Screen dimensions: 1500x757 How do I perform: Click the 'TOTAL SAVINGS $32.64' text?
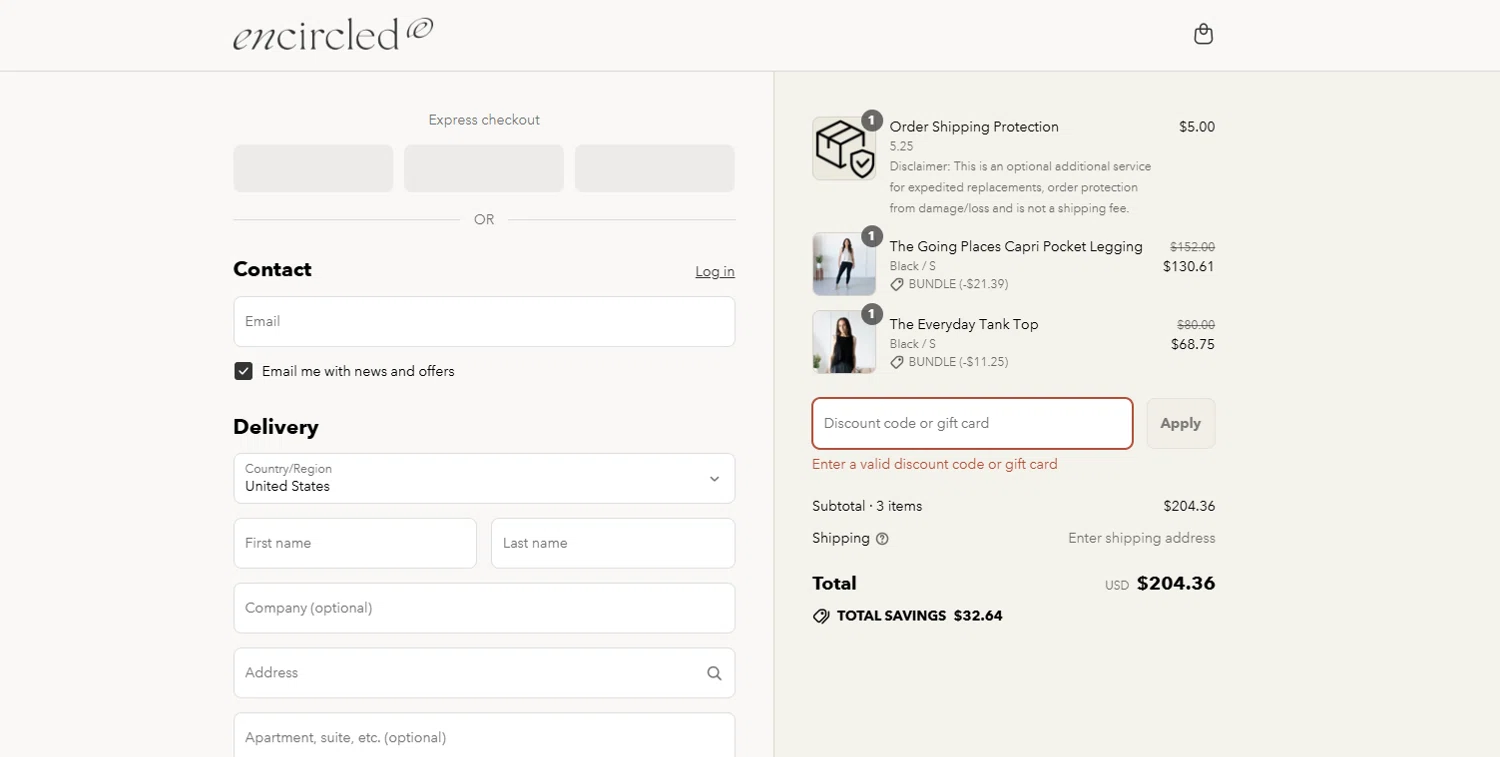(920, 616)
